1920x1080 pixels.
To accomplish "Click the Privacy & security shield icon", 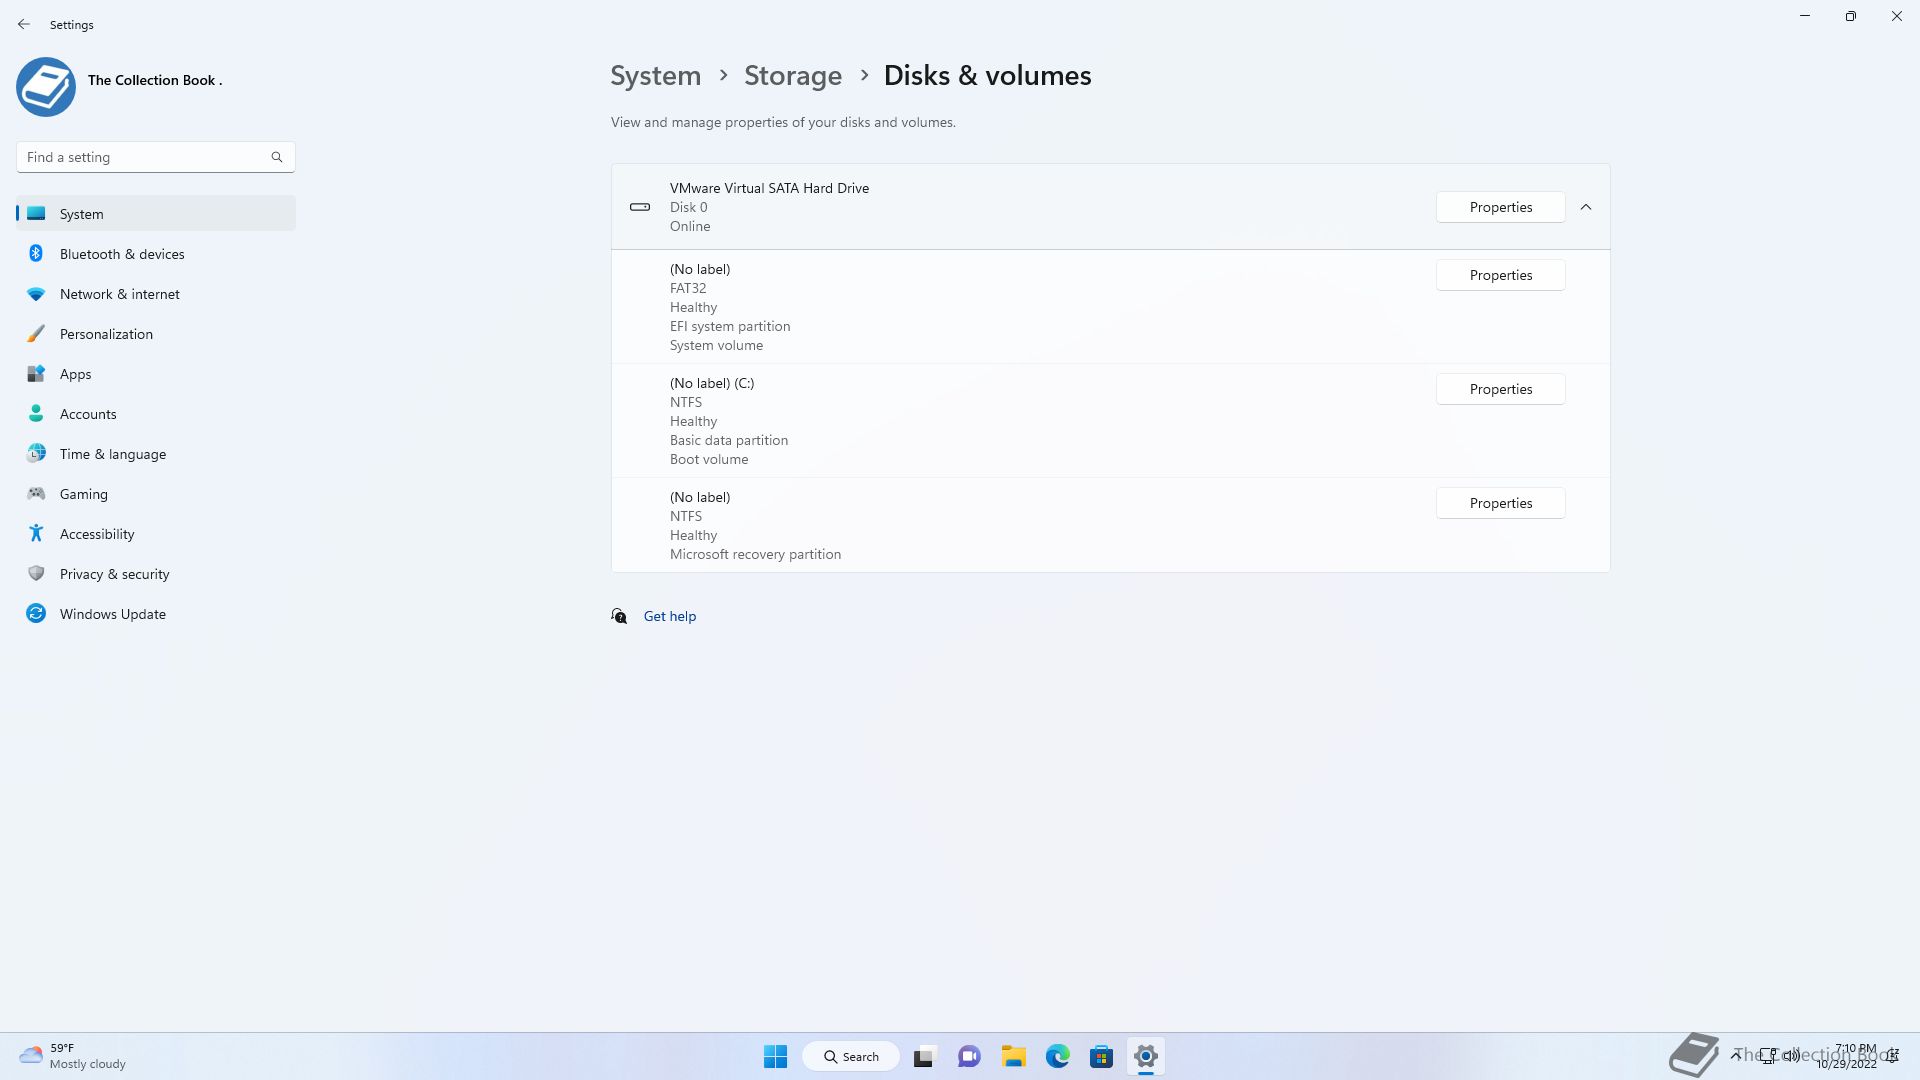I will click(36, 574).
